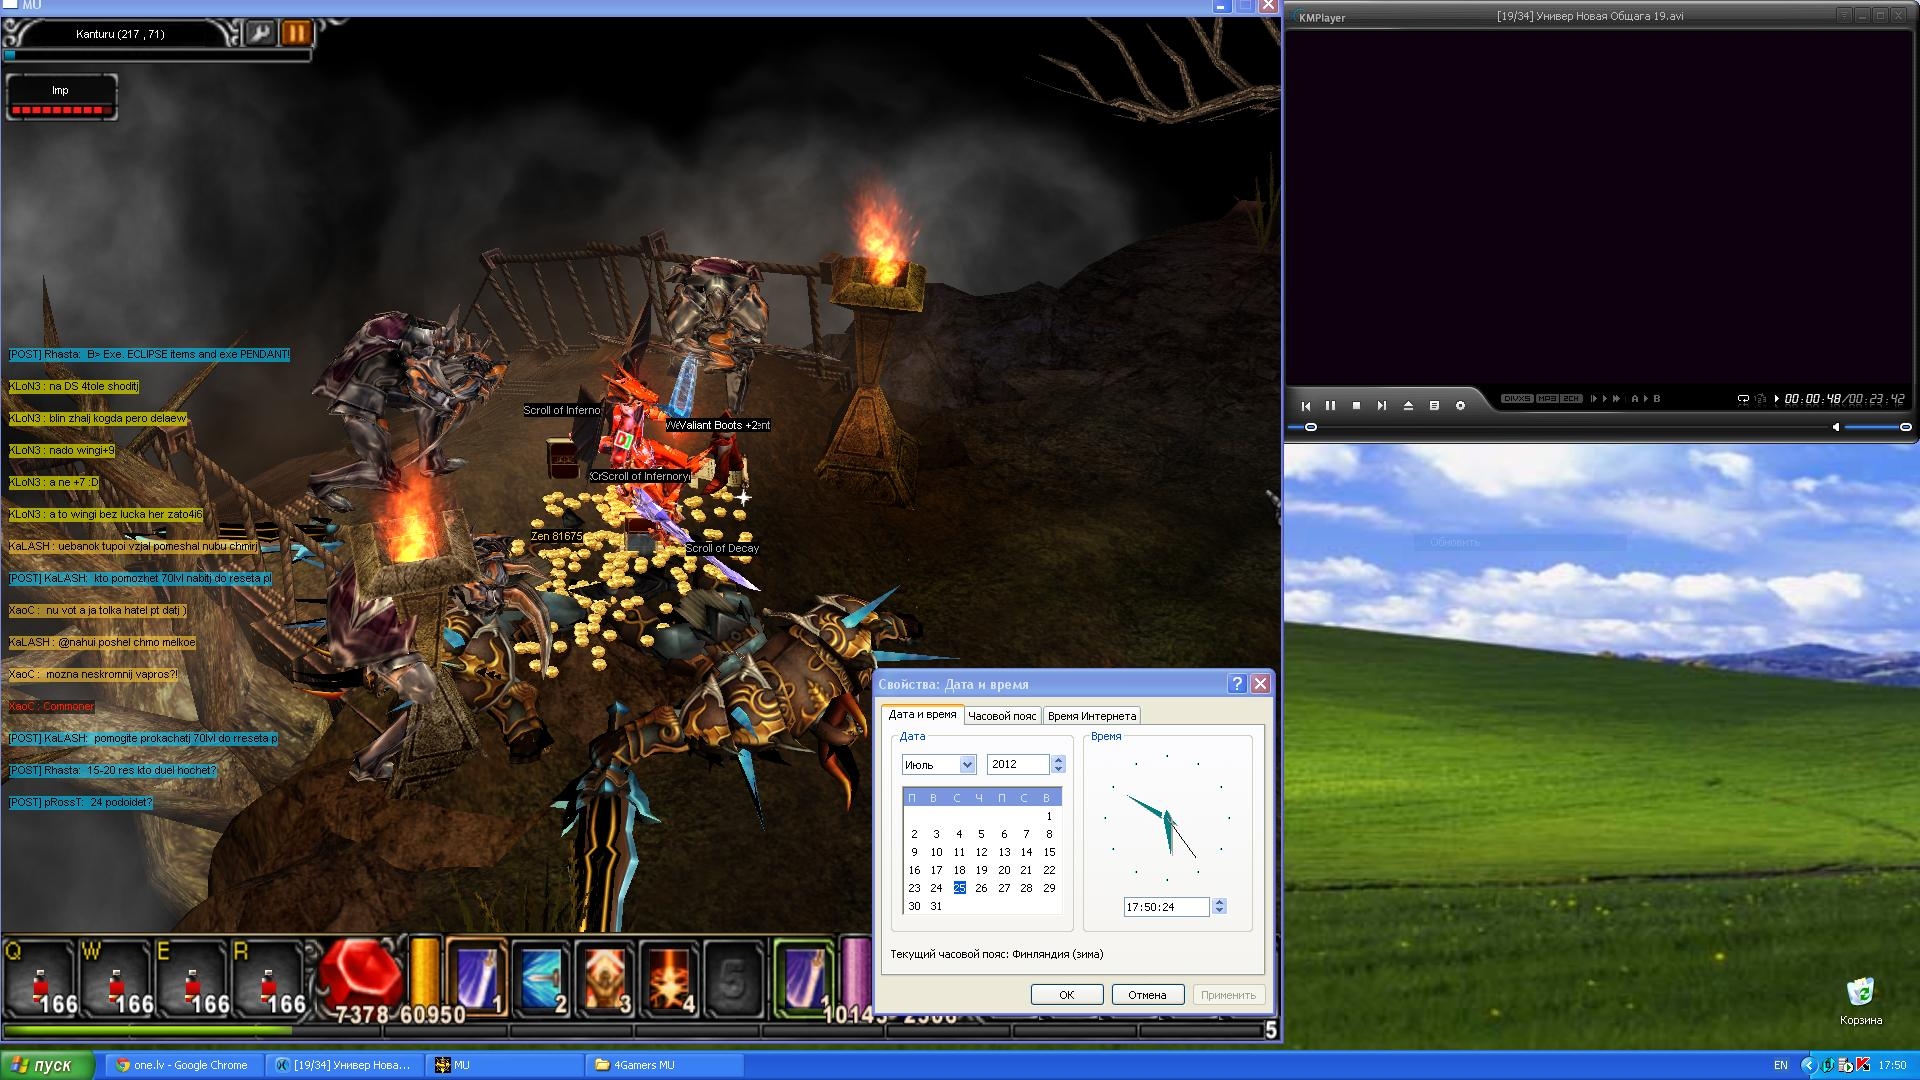Open the Время Интернета tab

pyautogui.click(x=1091, y=716)
